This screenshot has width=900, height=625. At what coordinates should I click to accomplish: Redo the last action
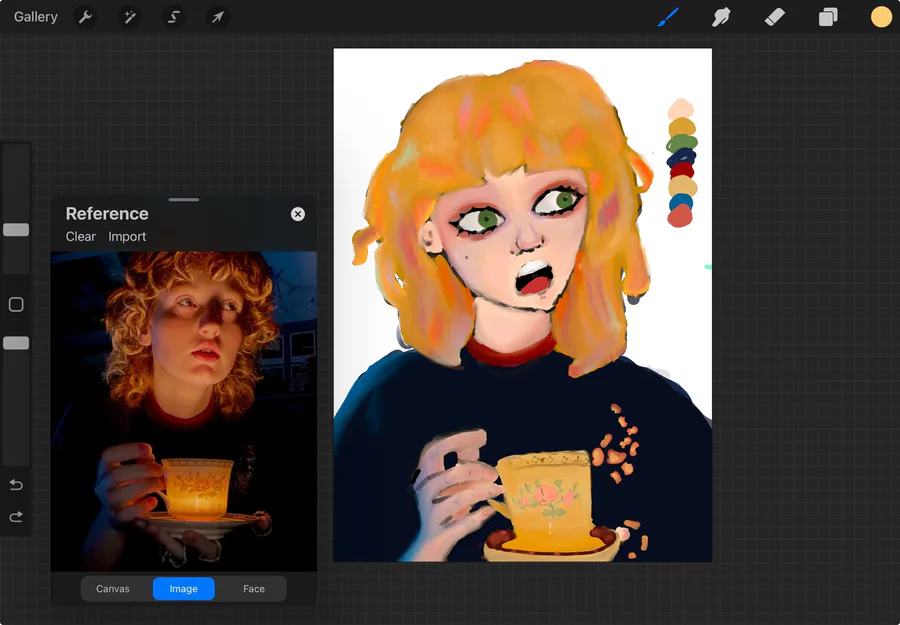click(16, 517)
